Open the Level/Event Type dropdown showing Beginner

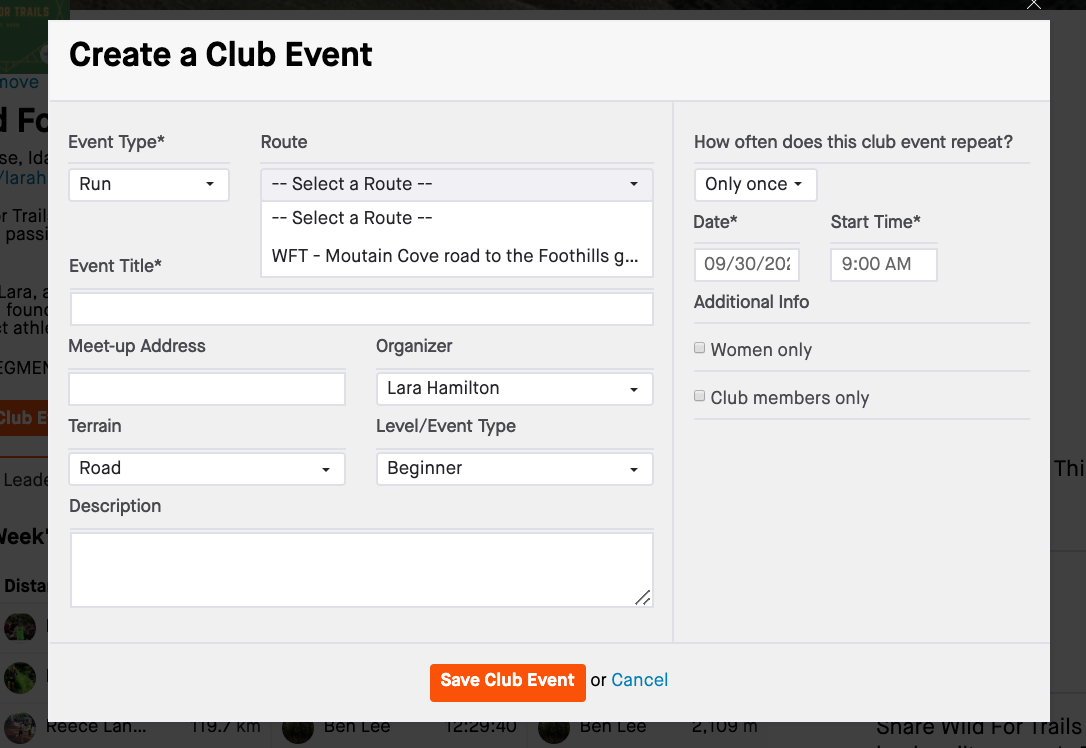[x=514, y=468]
